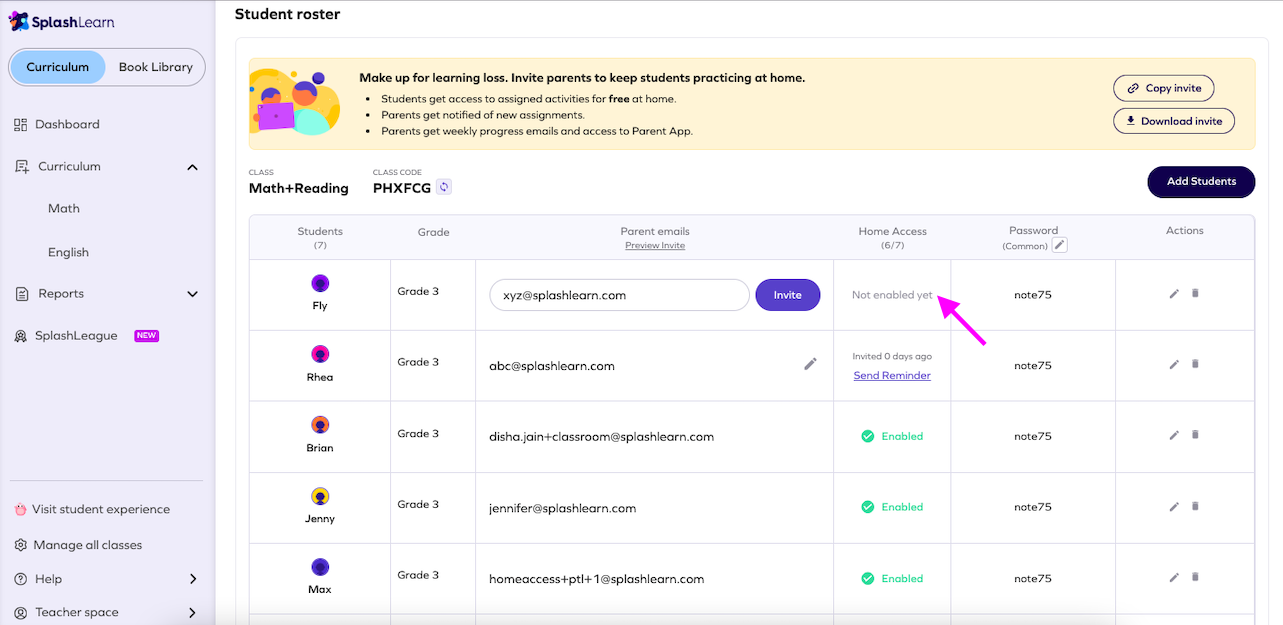Expand the Teacher space arrow

coord(193,613)
